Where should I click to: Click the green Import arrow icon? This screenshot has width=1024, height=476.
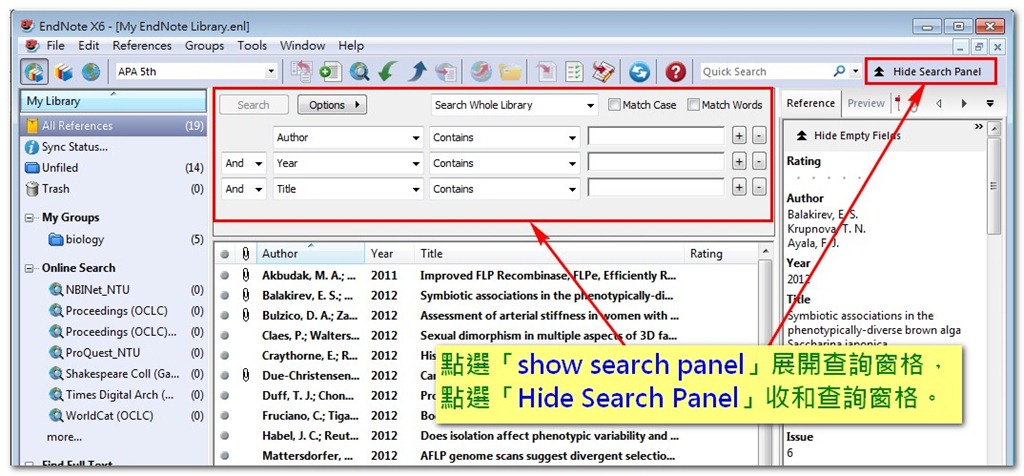388,71
